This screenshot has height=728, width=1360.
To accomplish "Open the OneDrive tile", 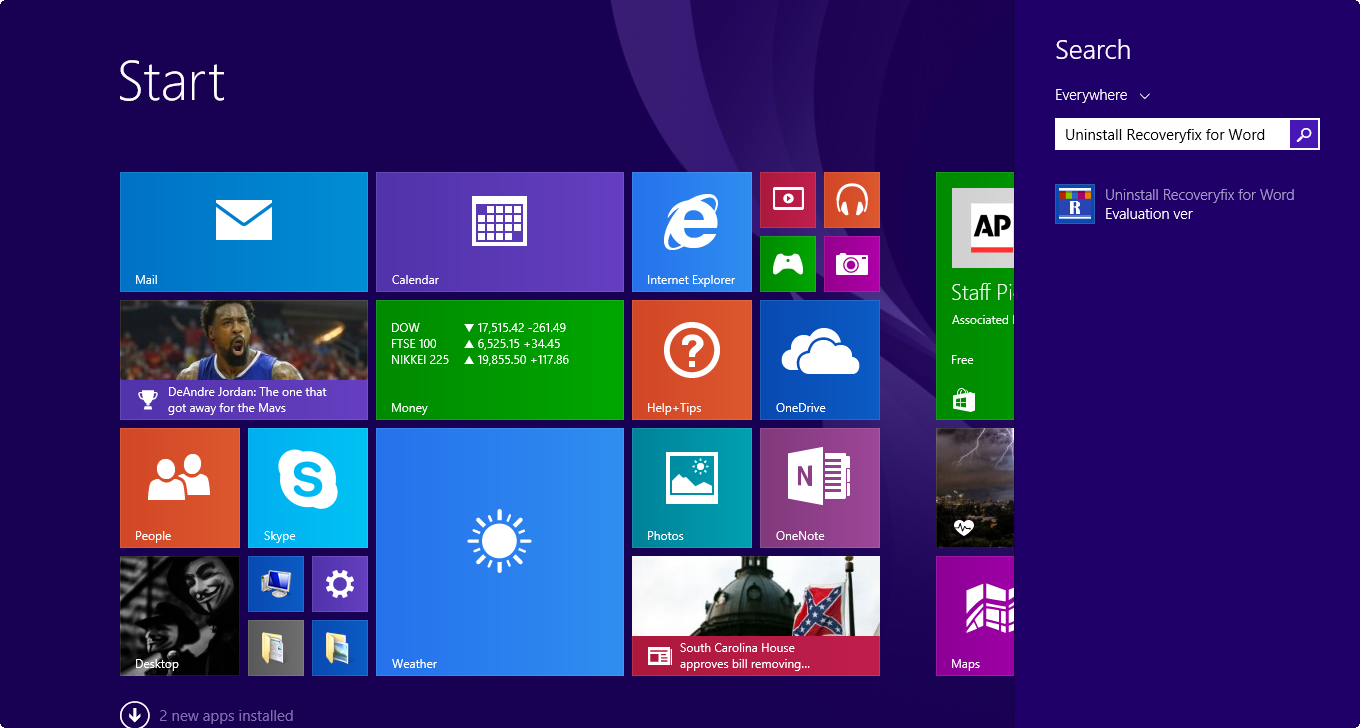I will click(x=820, y=360).
